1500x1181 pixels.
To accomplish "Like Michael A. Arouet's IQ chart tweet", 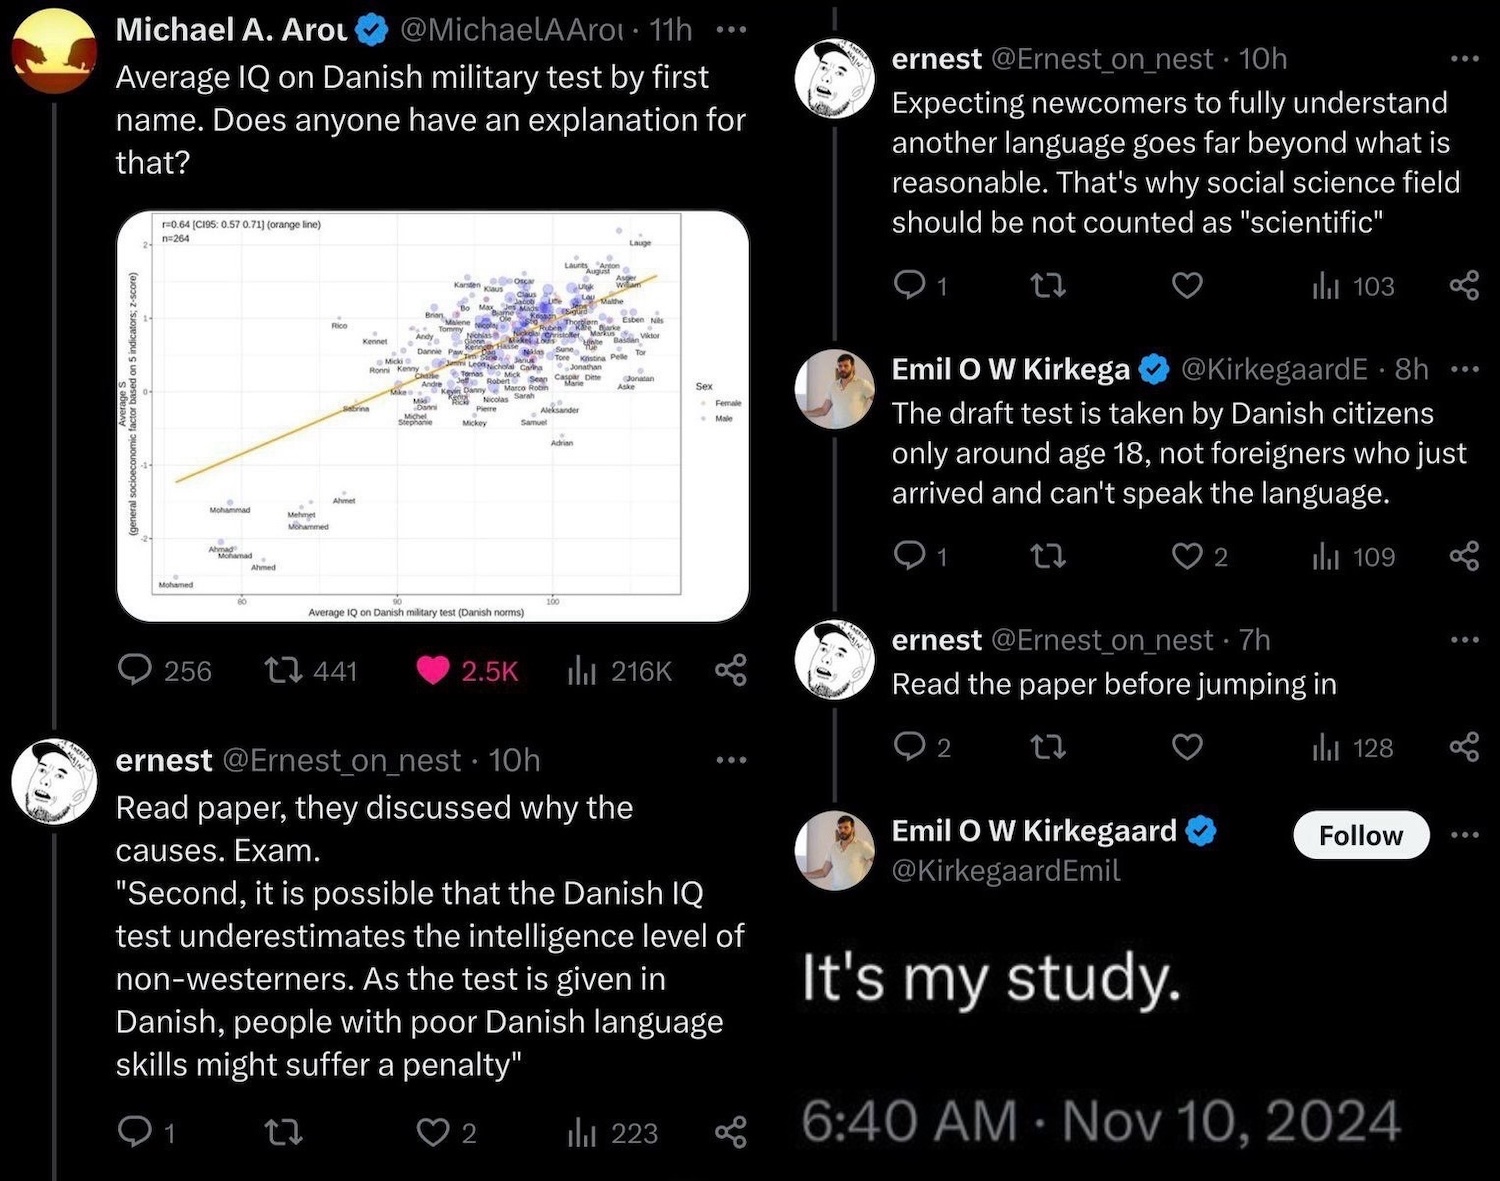I will click(433, 670).
